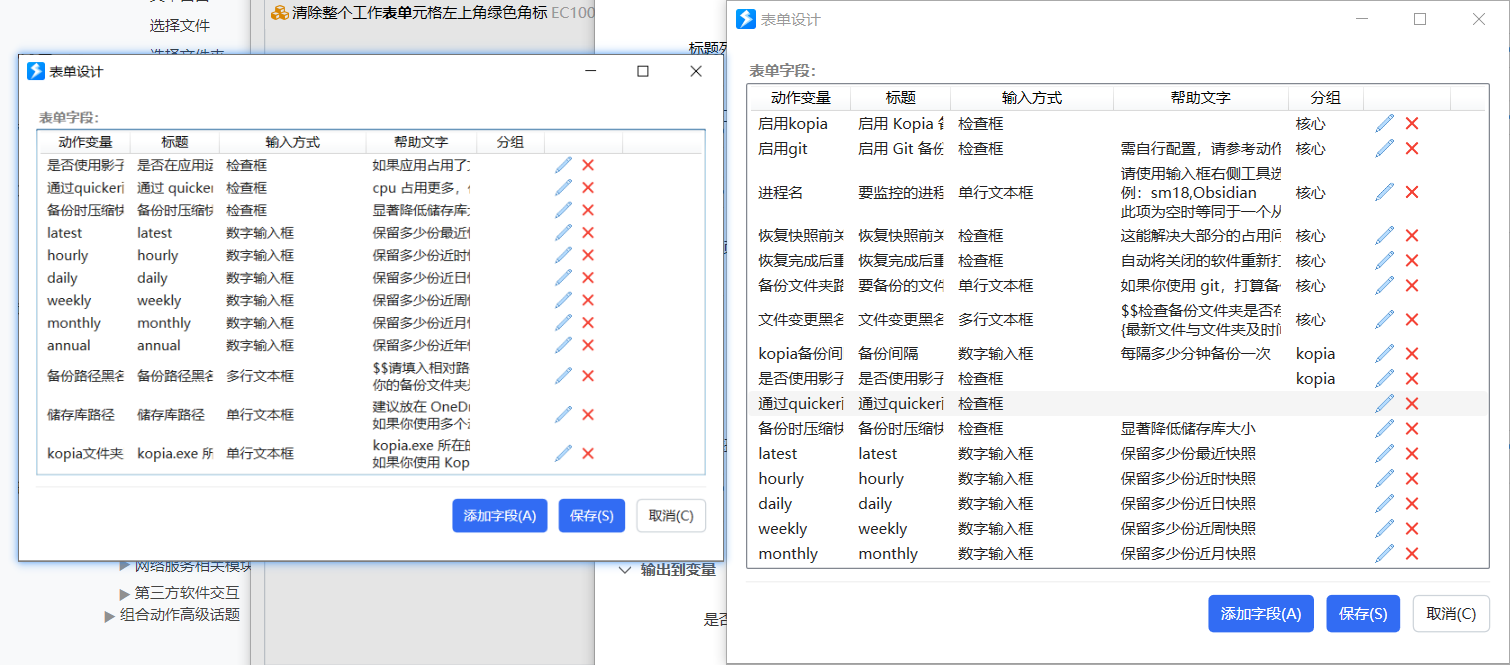Edit the monthly field in right dialog
The height and width of the screenshot is (665, 1510).
[1384, 553]
